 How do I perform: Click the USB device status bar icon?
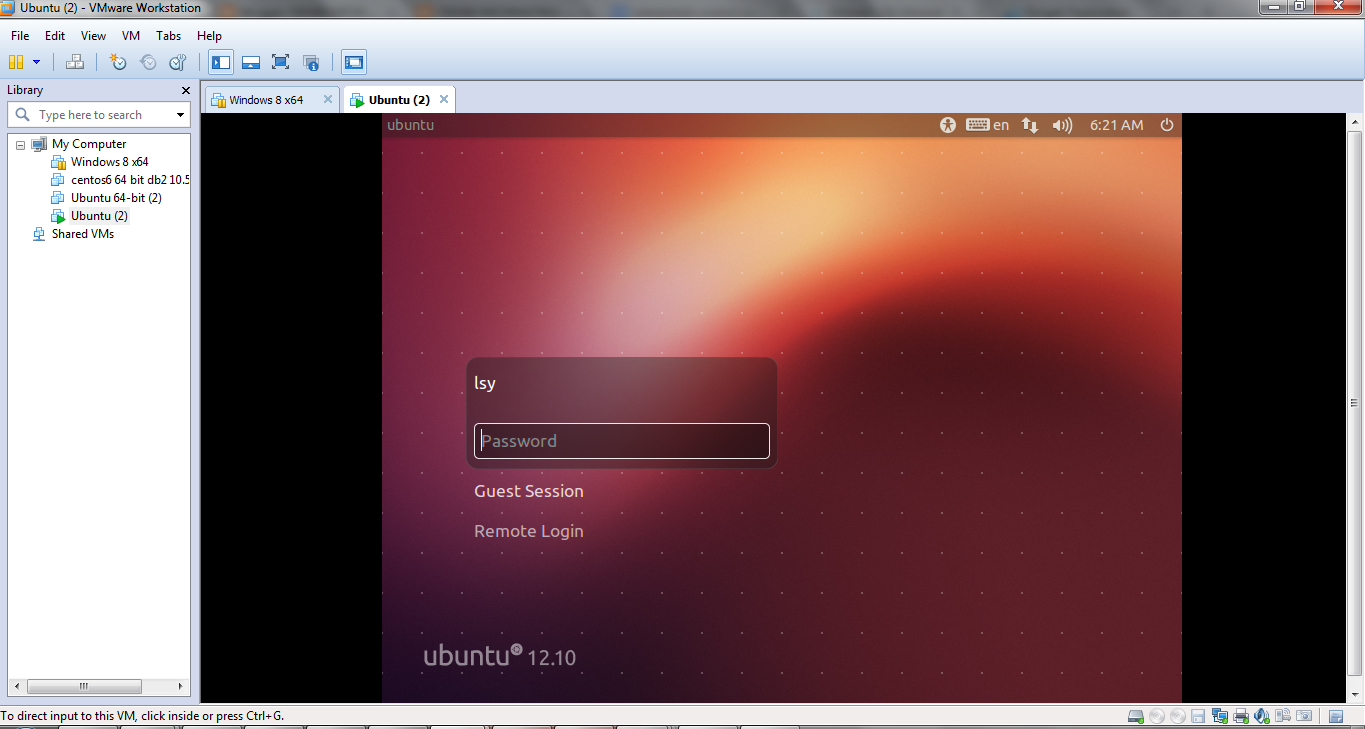(x=1283, y=716)
